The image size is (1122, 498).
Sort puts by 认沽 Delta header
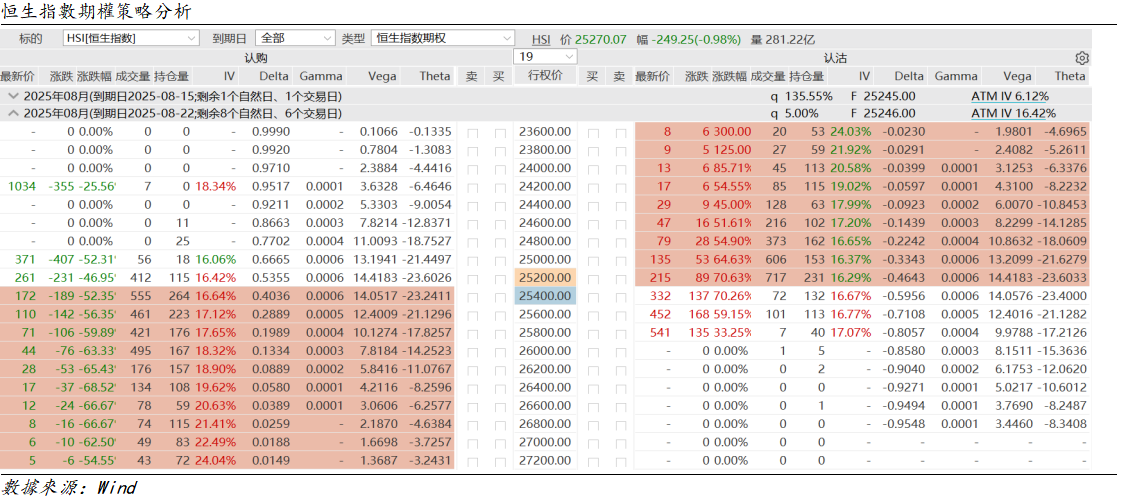coord(909,76)
